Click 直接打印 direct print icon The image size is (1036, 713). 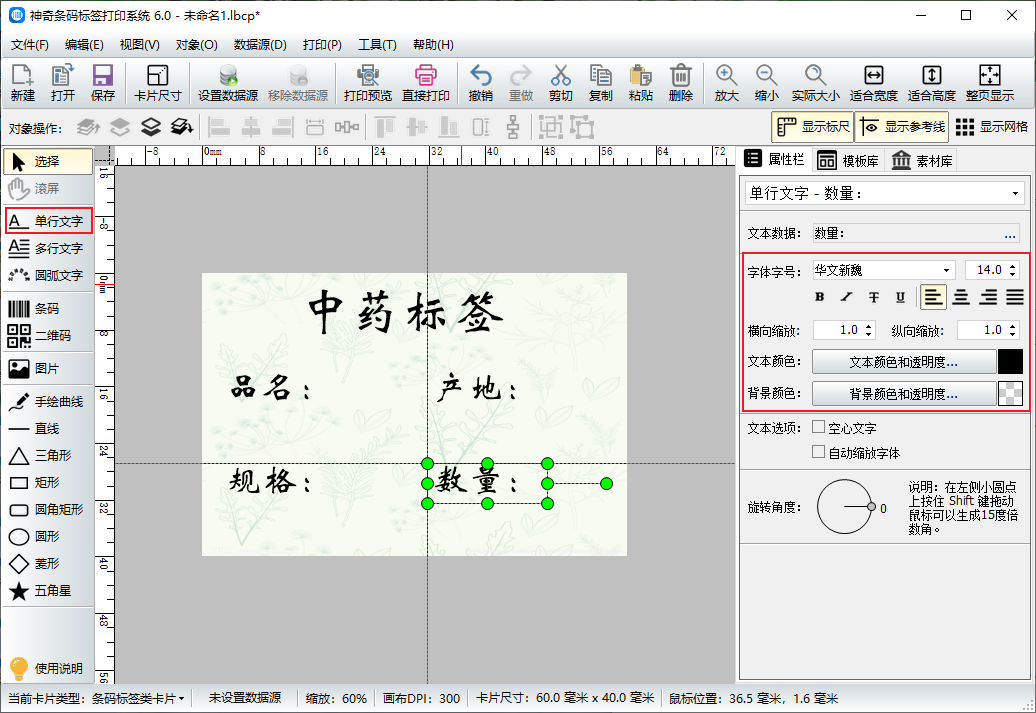(426, 83)
